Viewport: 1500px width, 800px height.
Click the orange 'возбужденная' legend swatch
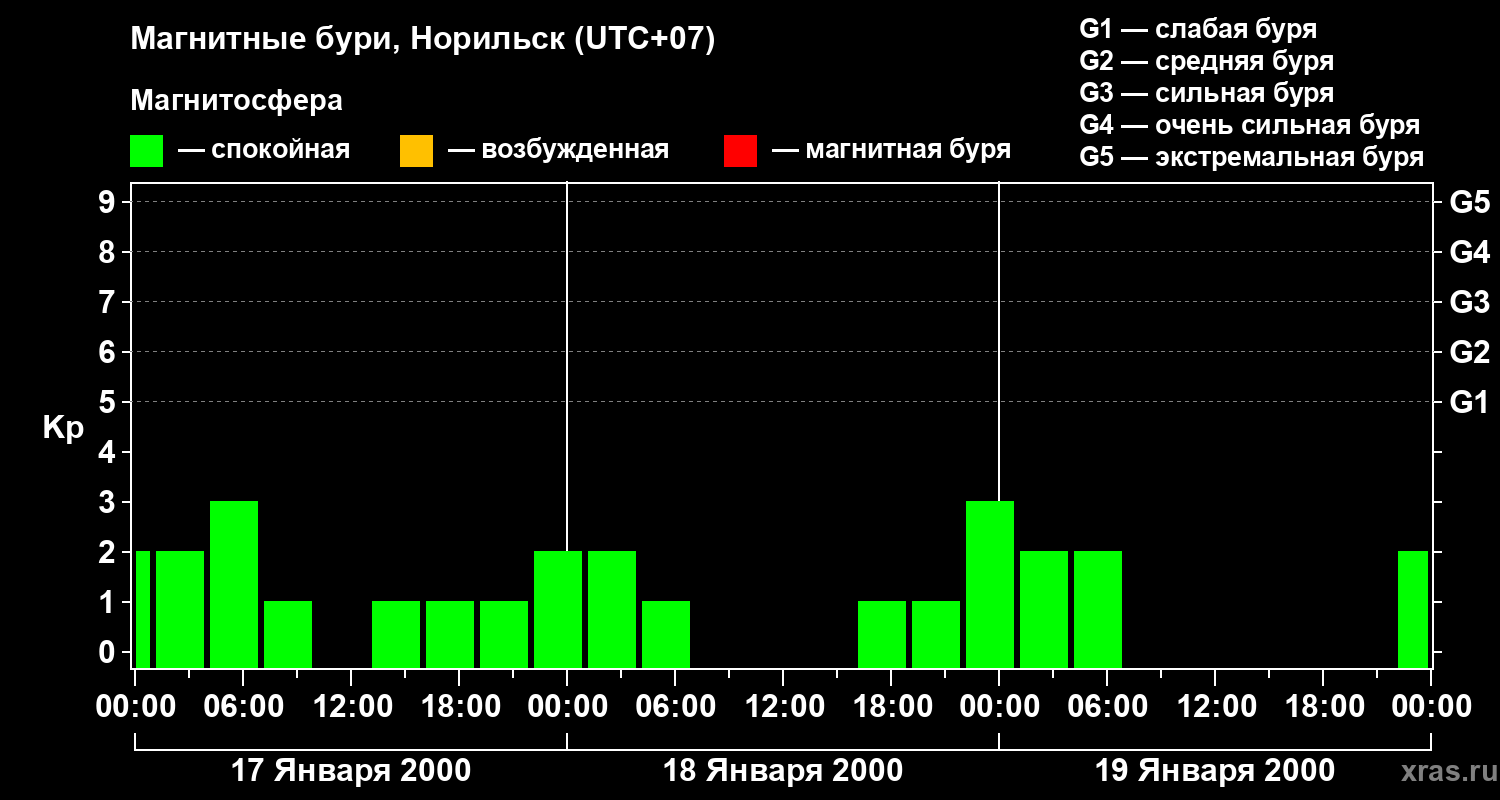(416, 151)
